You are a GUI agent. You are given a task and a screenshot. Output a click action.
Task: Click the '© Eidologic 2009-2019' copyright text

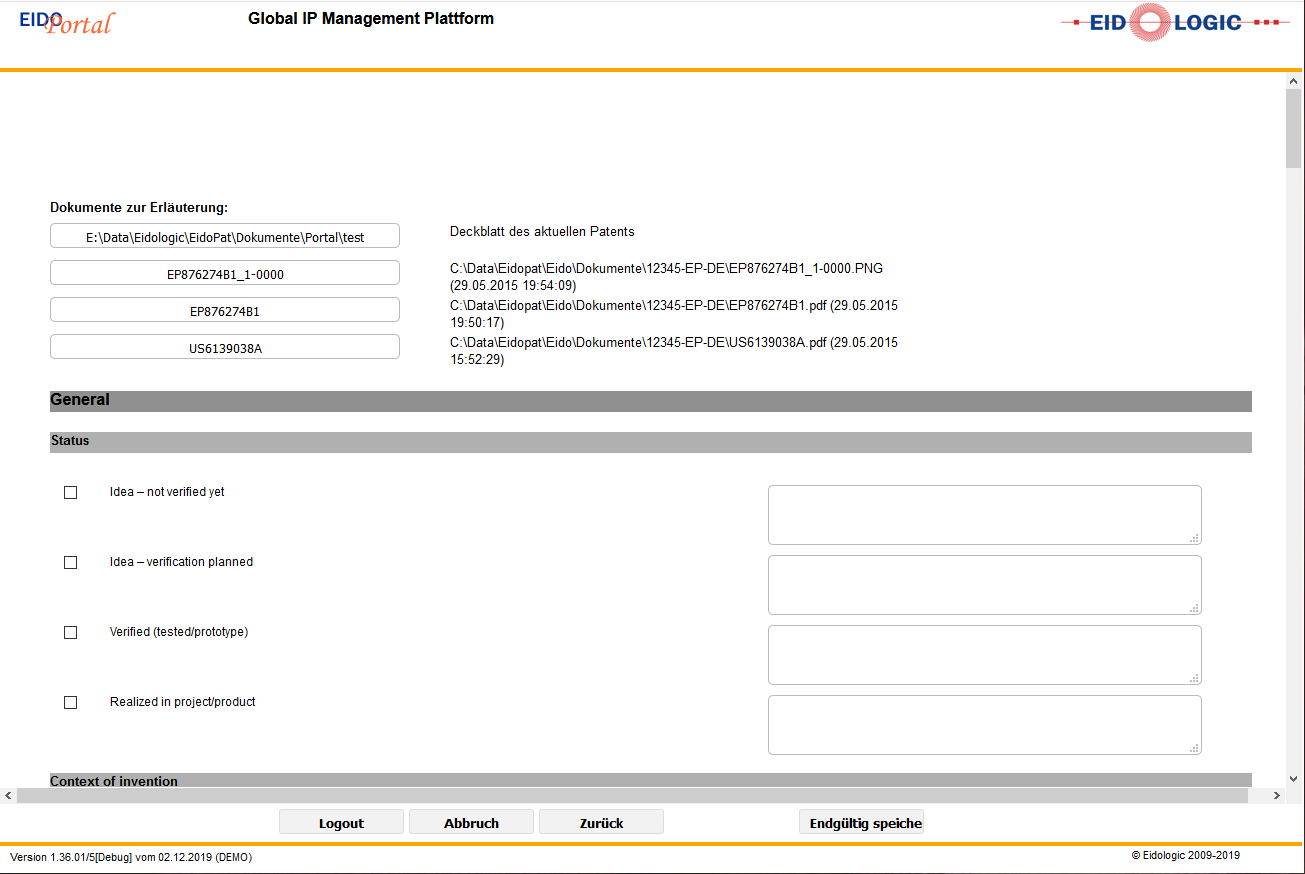1186,855
